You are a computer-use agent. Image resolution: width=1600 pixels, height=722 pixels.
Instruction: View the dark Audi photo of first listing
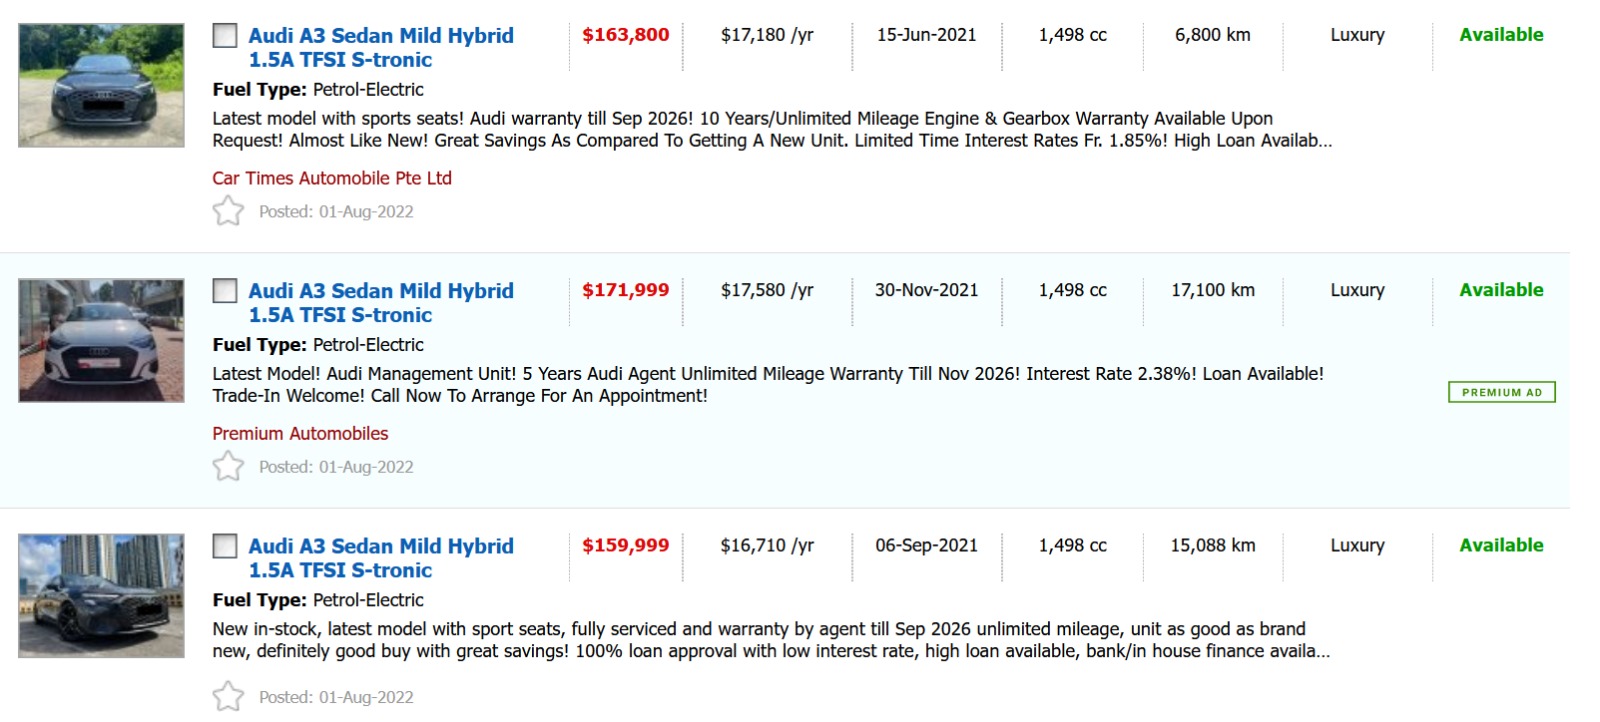click(x=101, y=86)
